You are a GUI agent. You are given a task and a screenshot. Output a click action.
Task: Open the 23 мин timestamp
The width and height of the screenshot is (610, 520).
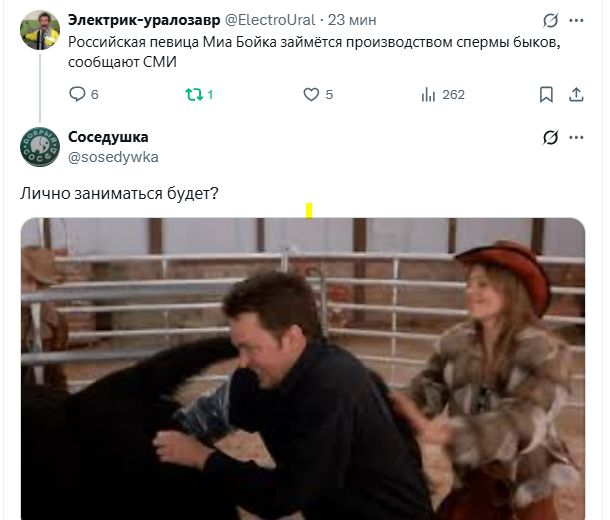point(352,20)
